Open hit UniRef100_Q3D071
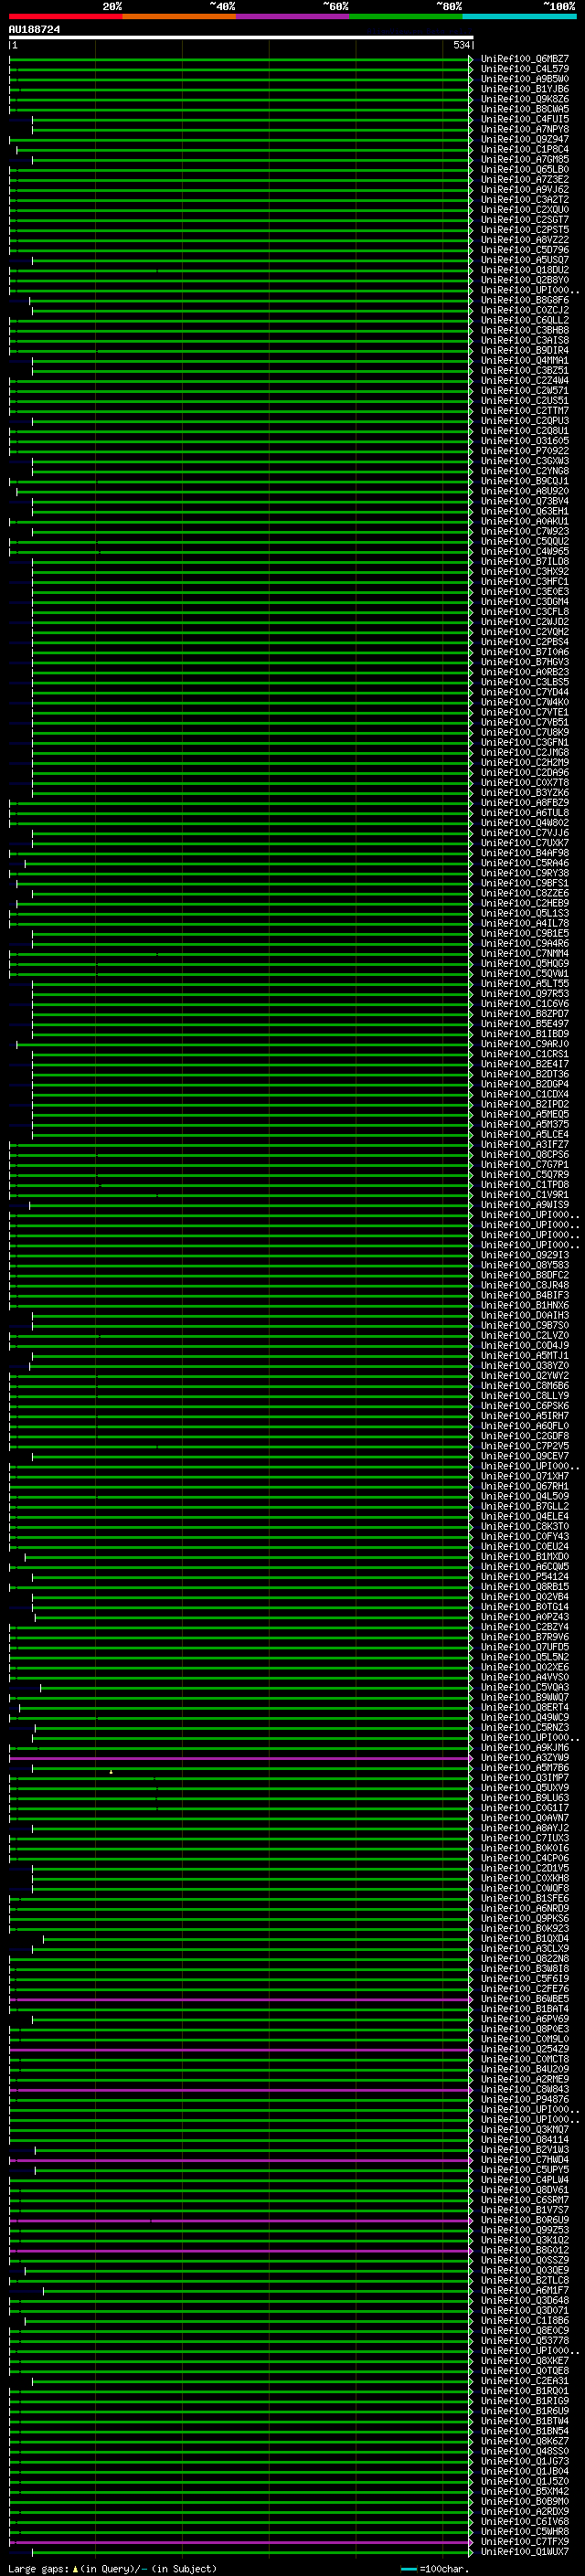The height and width of the screenshot is (2576, 585). 525,2310
